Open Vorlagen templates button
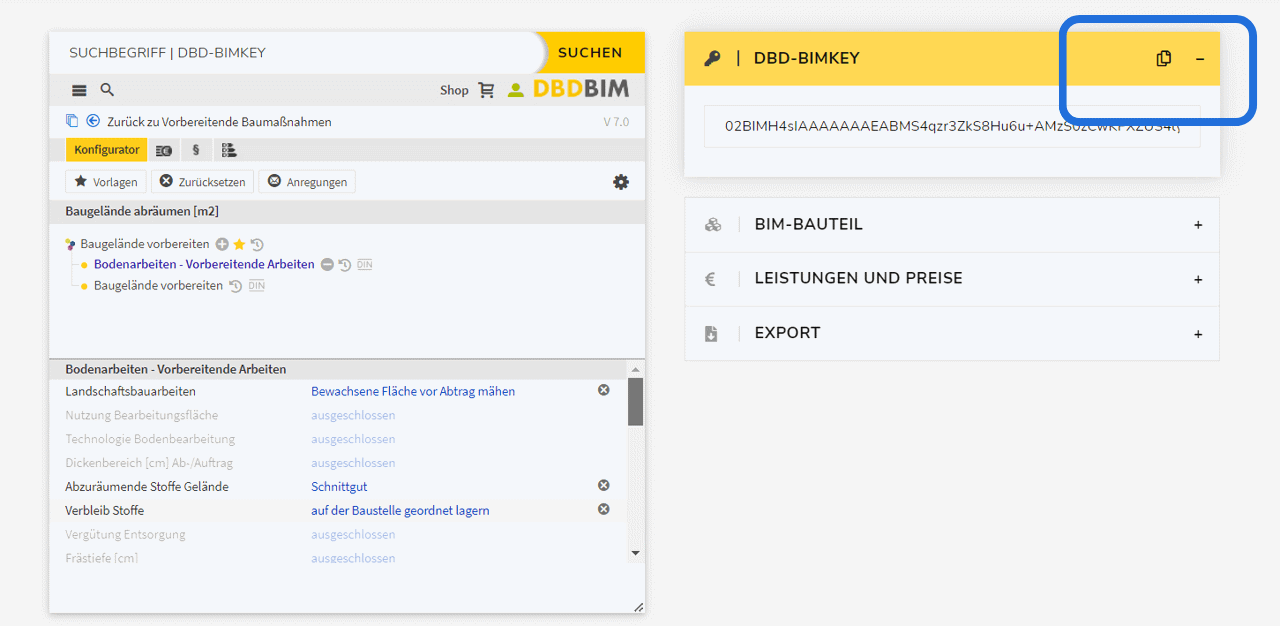Screen dimensions: 1280x626 point(106,182)
